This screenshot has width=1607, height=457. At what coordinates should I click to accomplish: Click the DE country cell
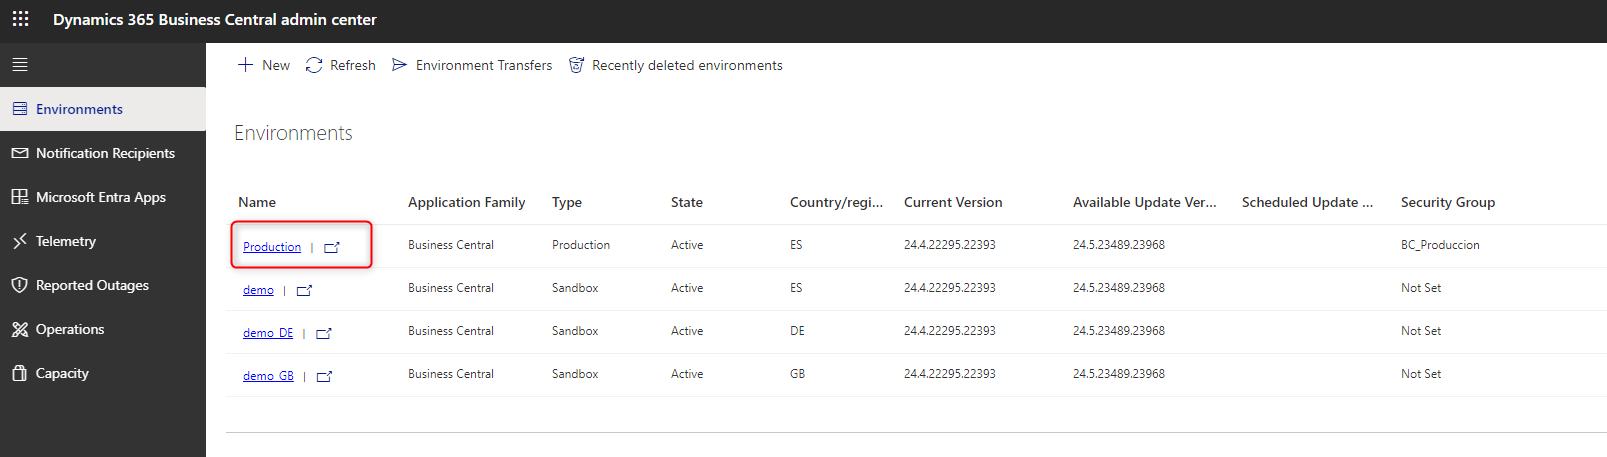(x=797, y=331)
